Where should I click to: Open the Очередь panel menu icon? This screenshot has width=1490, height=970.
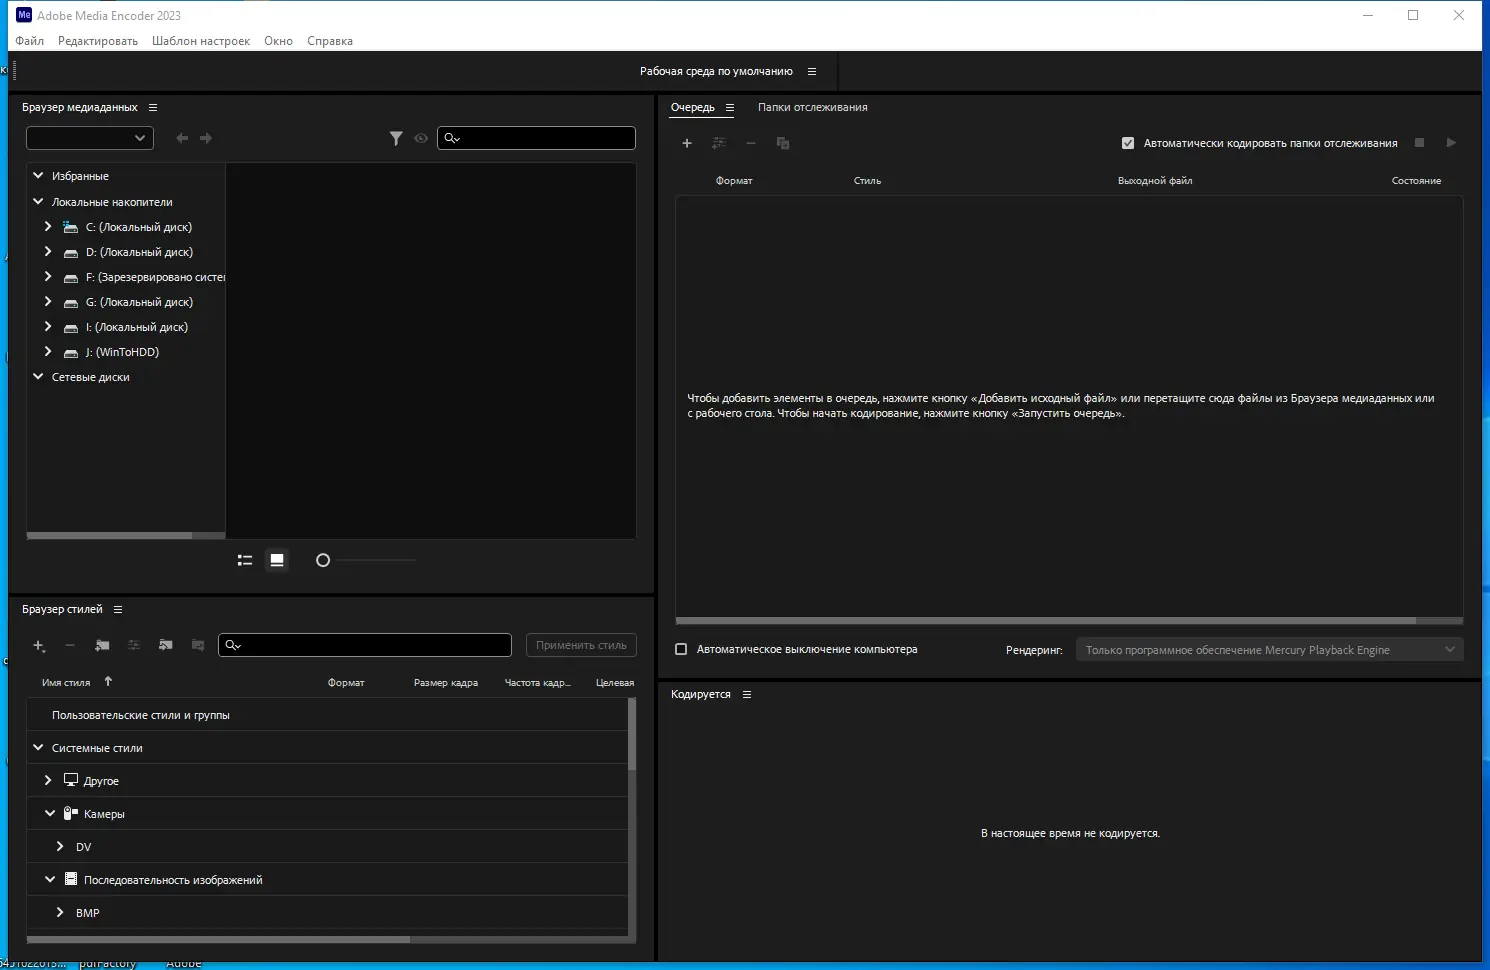click(730, 107)
